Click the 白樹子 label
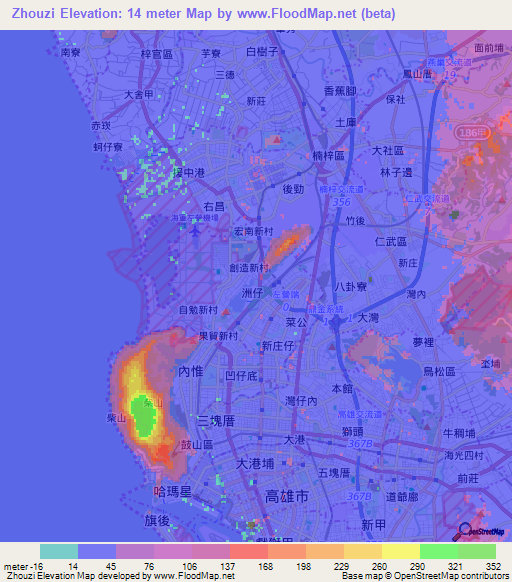 [262, 51]
